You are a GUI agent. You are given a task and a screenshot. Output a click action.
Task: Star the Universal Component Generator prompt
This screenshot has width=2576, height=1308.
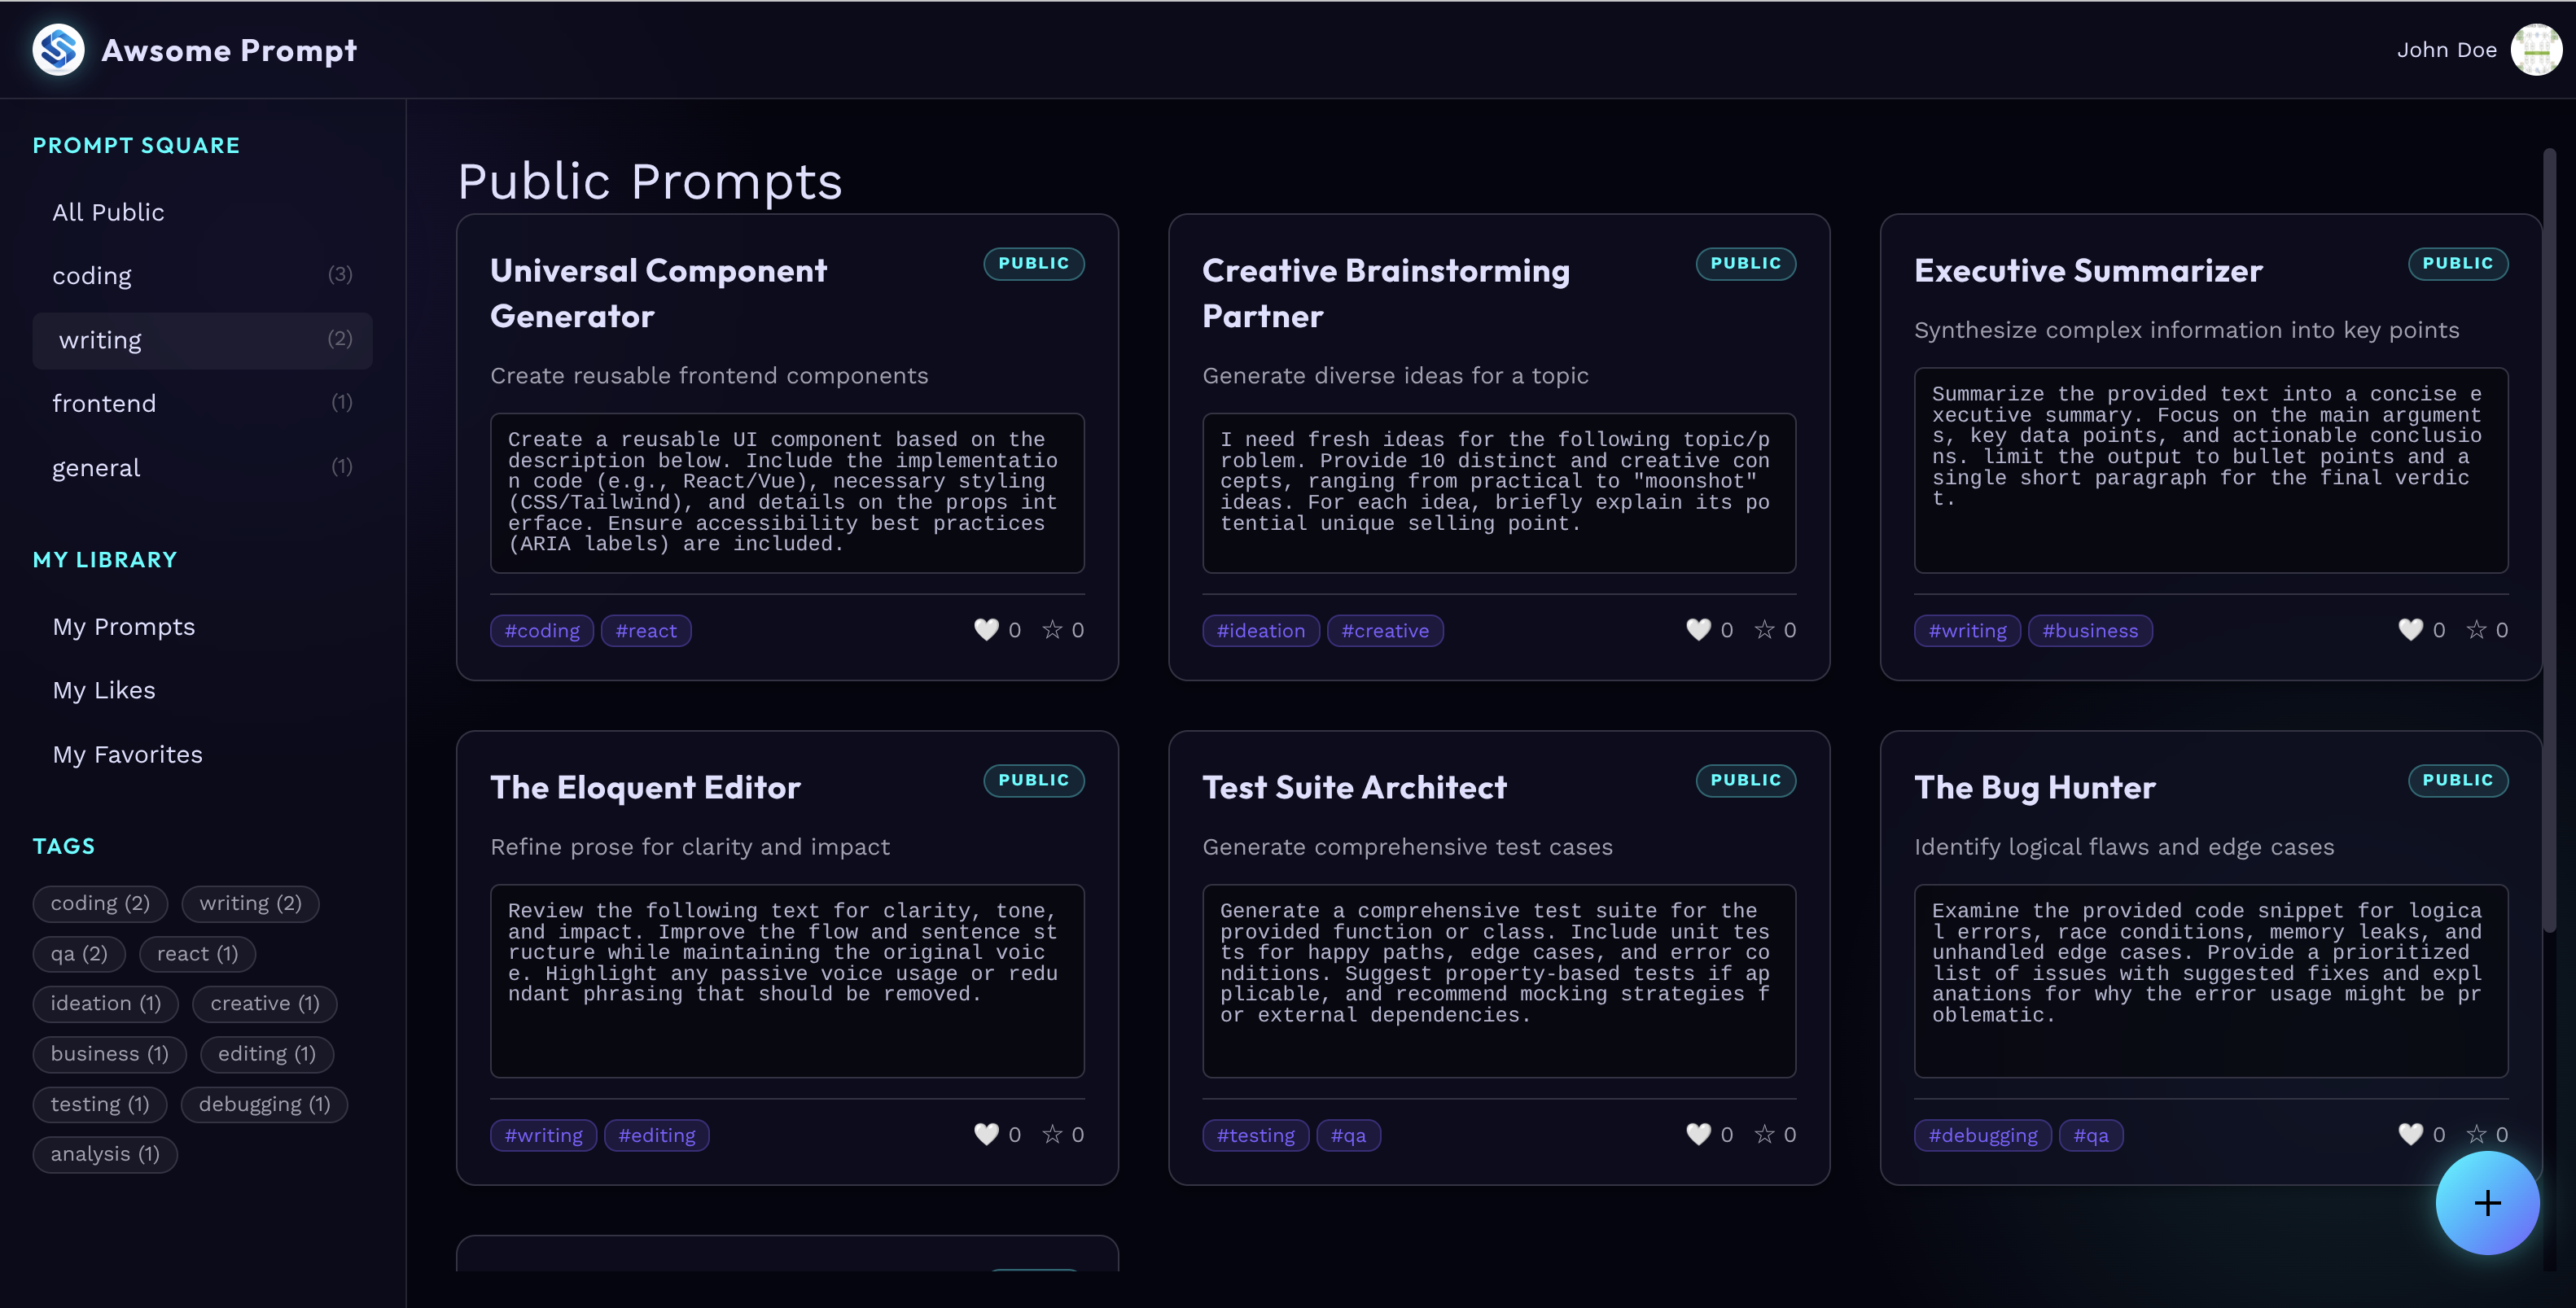[x=1052, y=629]
